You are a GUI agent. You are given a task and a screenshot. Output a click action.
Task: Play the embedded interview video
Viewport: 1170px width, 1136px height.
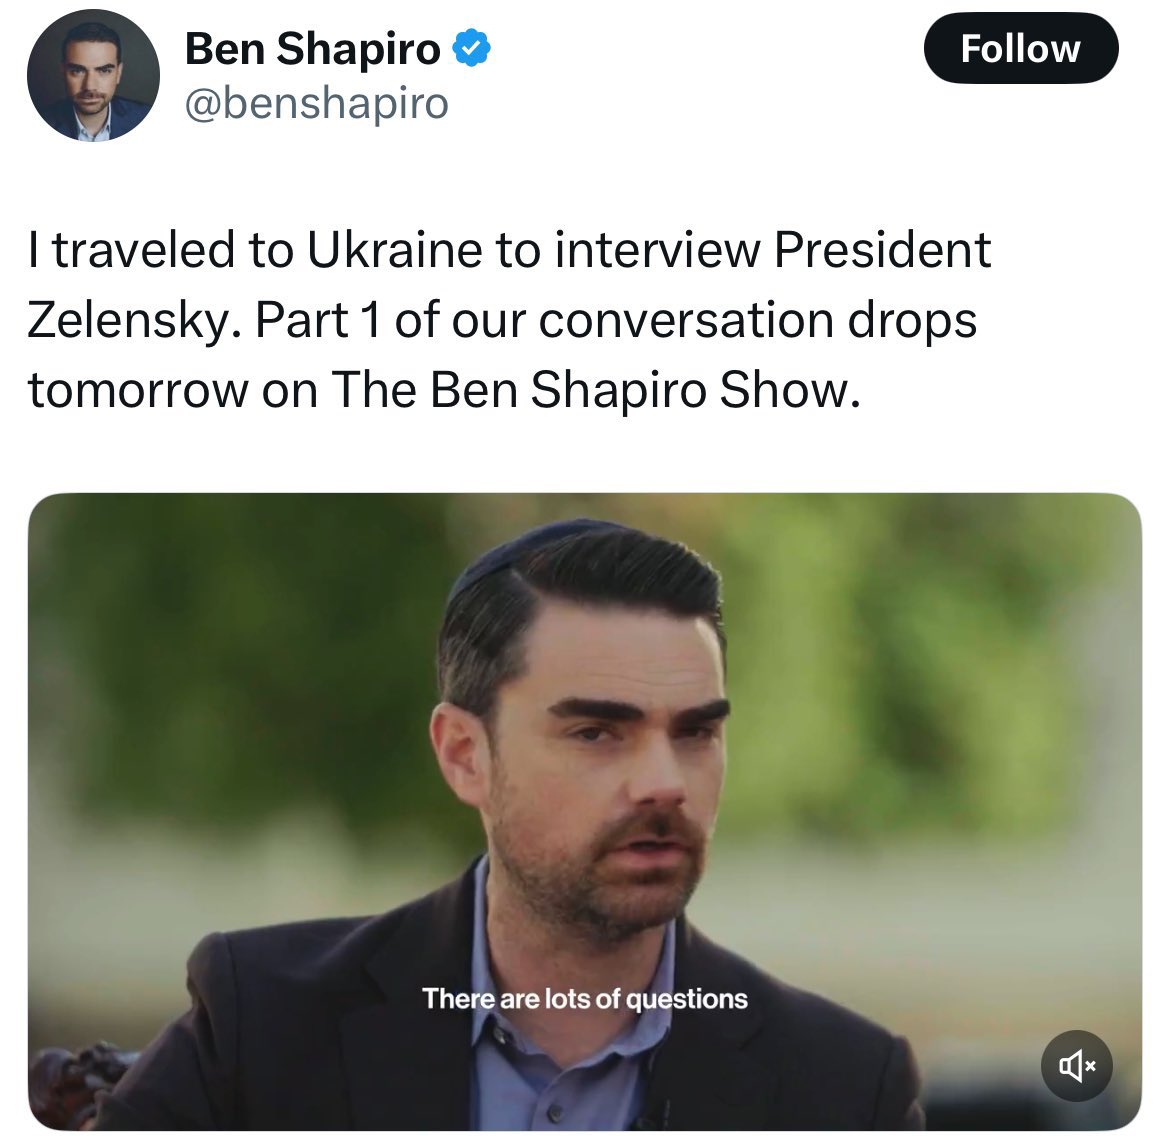point(584,811)
